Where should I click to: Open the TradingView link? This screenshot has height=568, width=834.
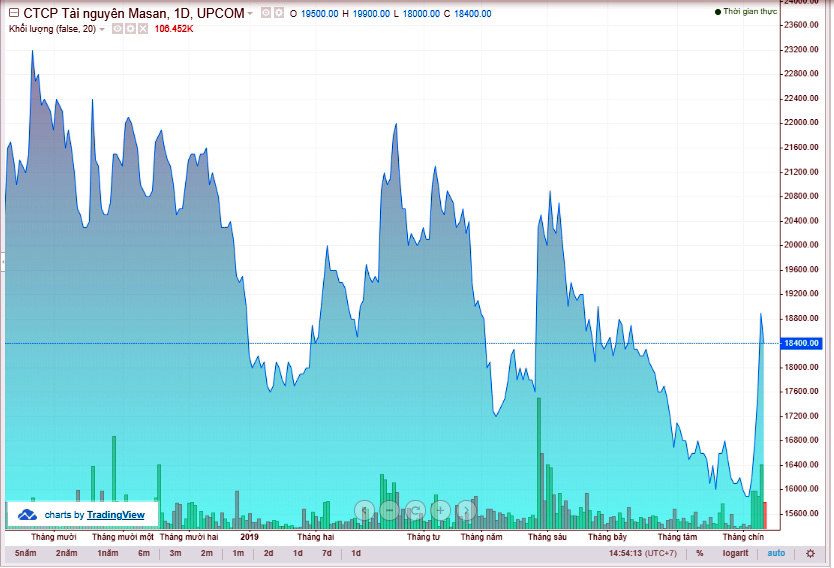tap(115, 515)
